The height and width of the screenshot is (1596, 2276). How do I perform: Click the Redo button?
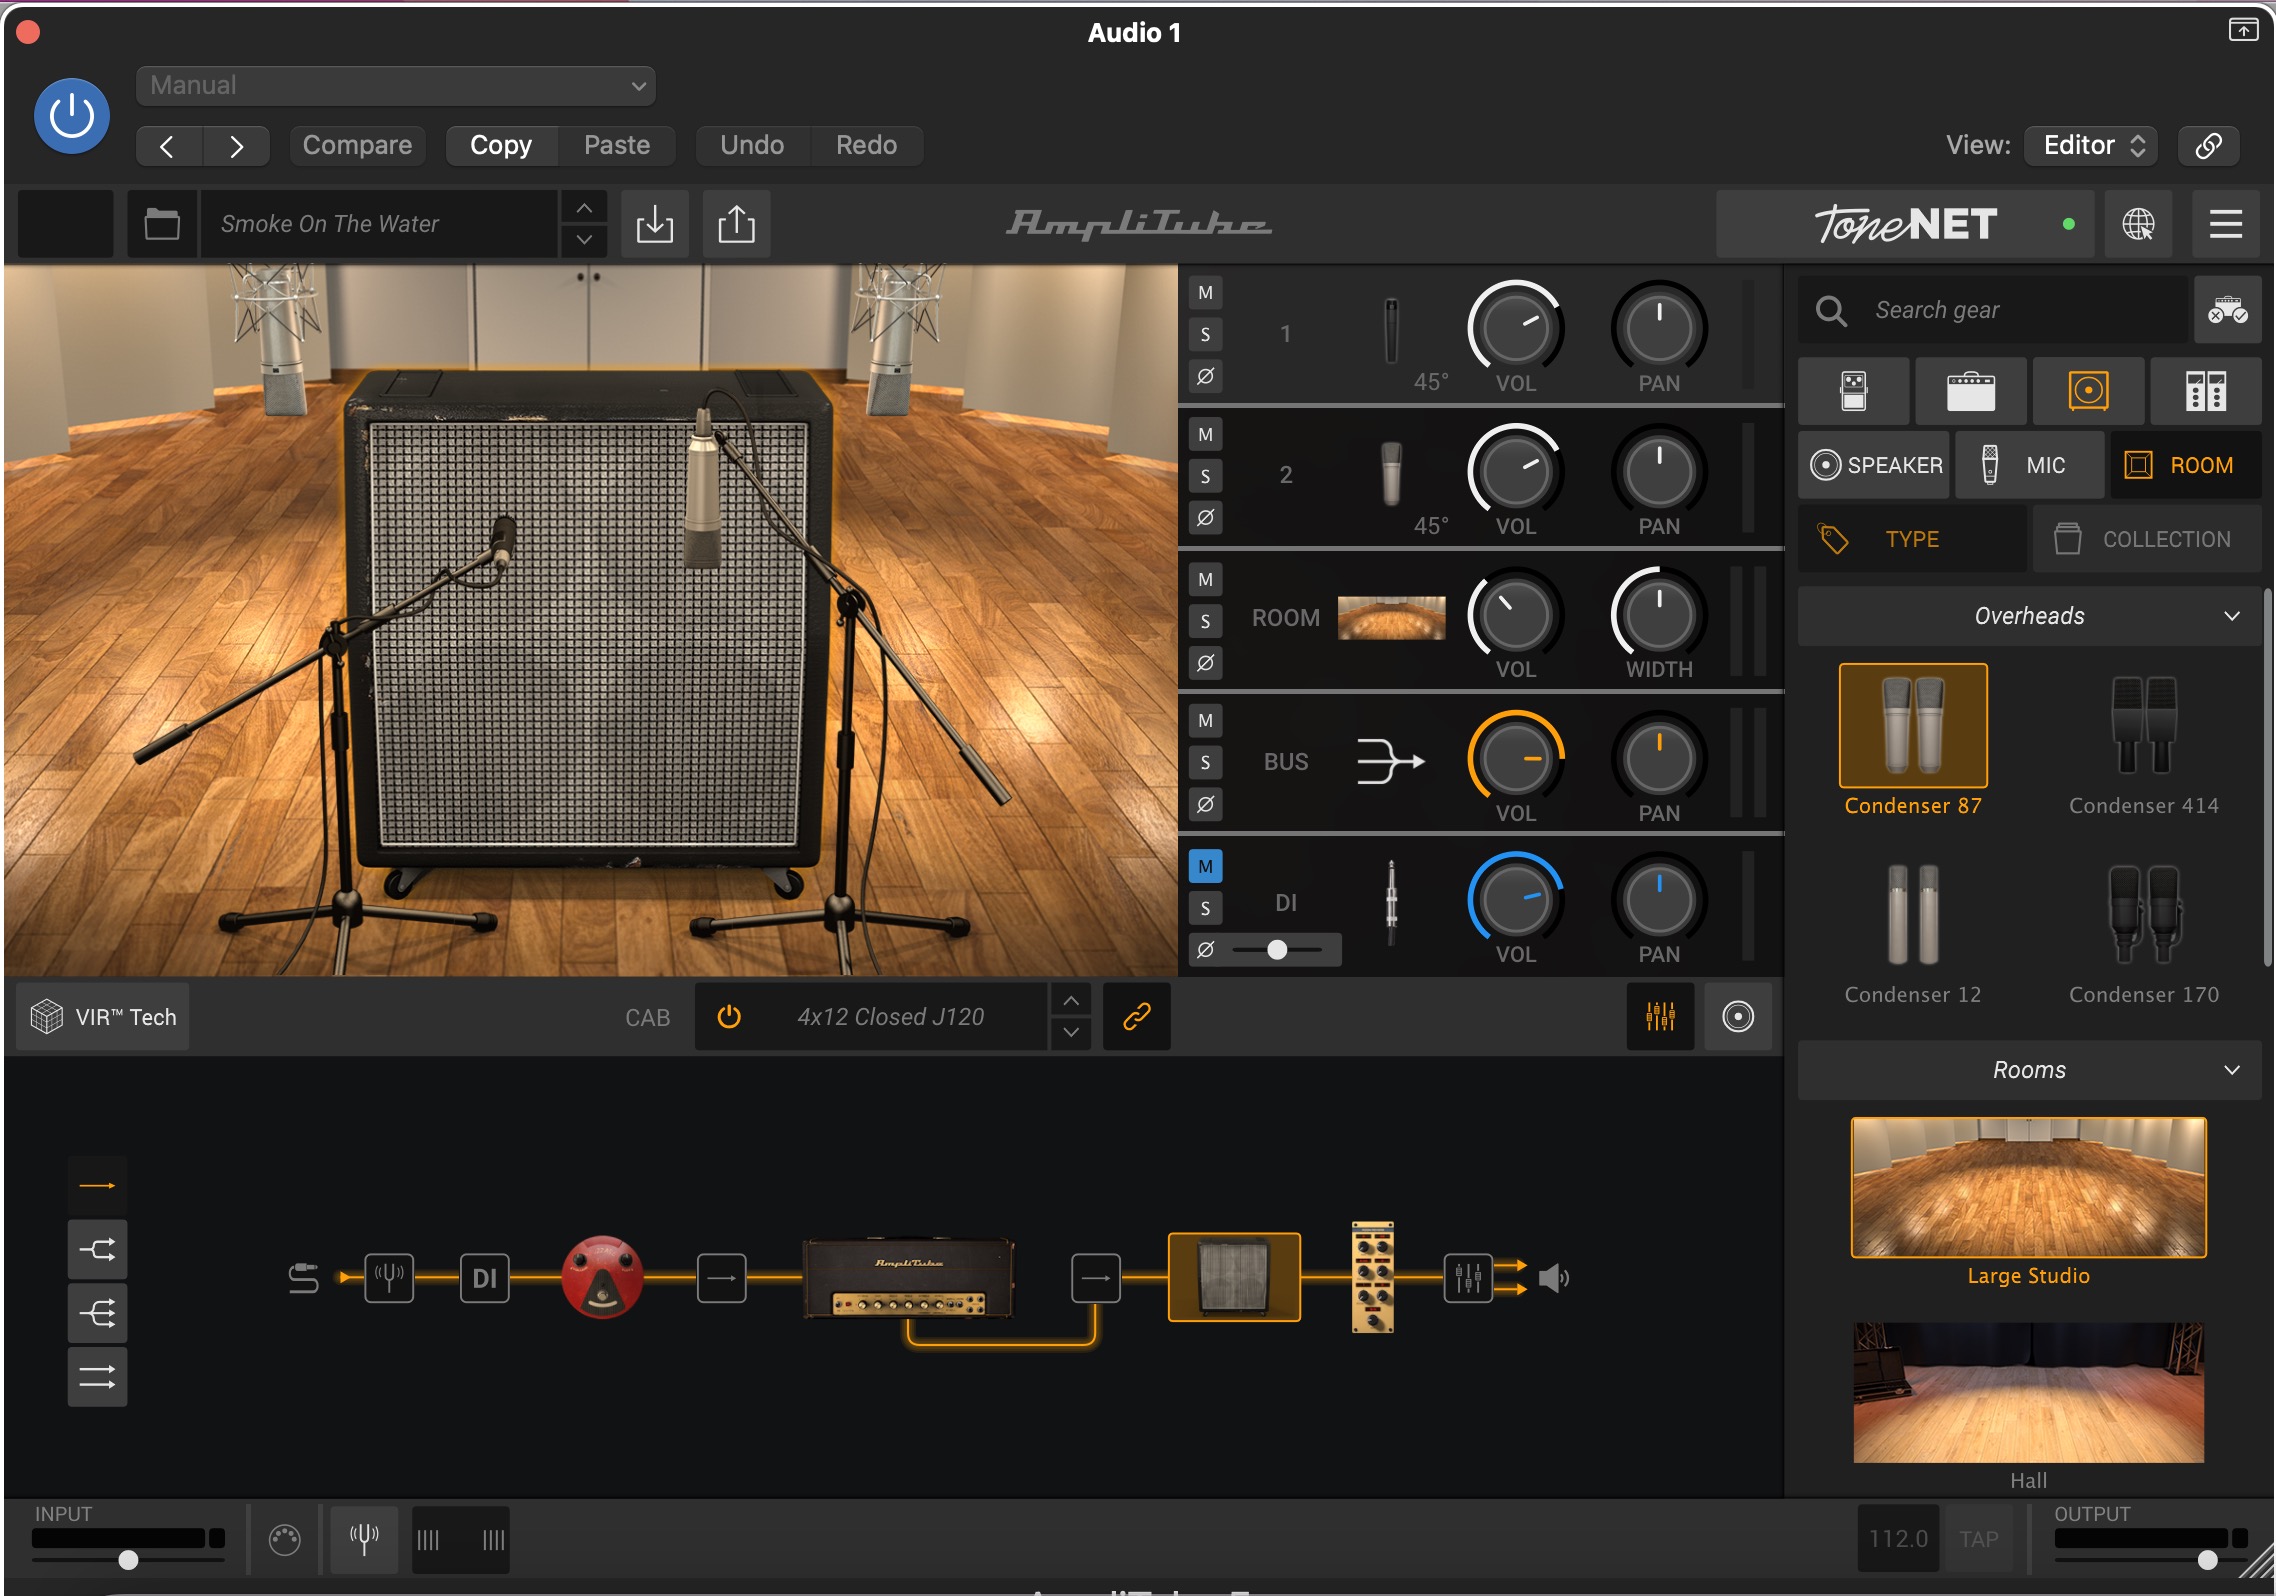pyautogui.click(x=866, y=146)
